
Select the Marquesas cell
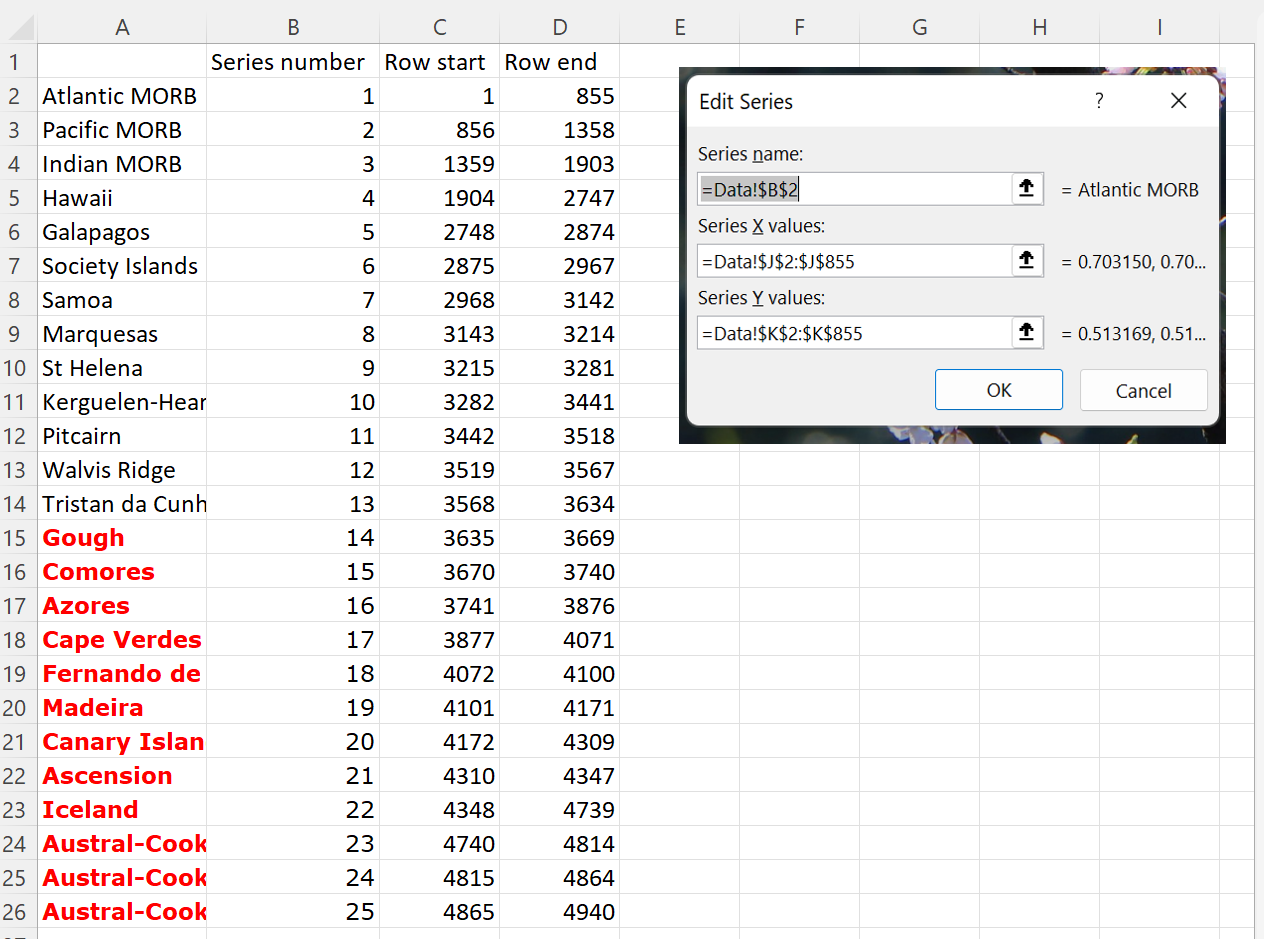(122, 334)
